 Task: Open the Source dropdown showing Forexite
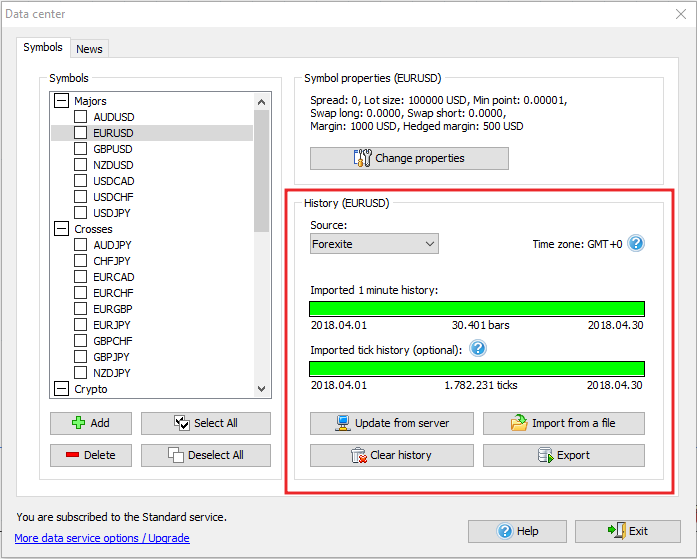pyautogui.click(x=374, y=243)
